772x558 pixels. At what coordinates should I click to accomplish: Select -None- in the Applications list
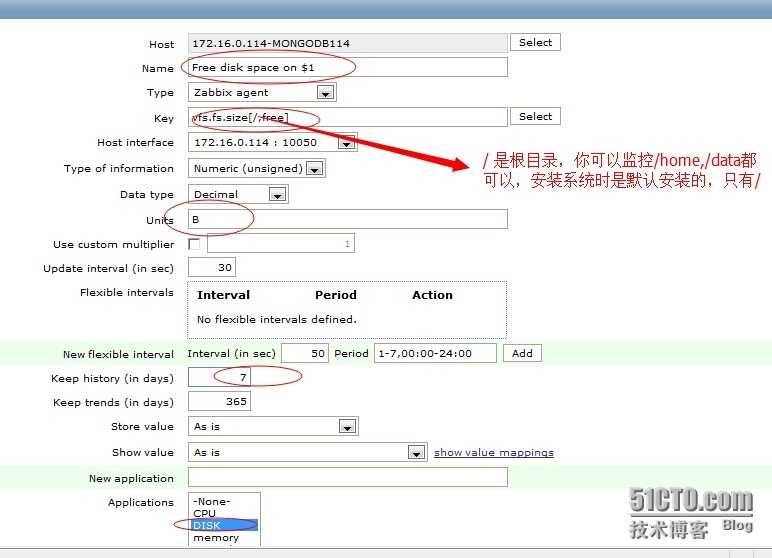tap(224, 501)
